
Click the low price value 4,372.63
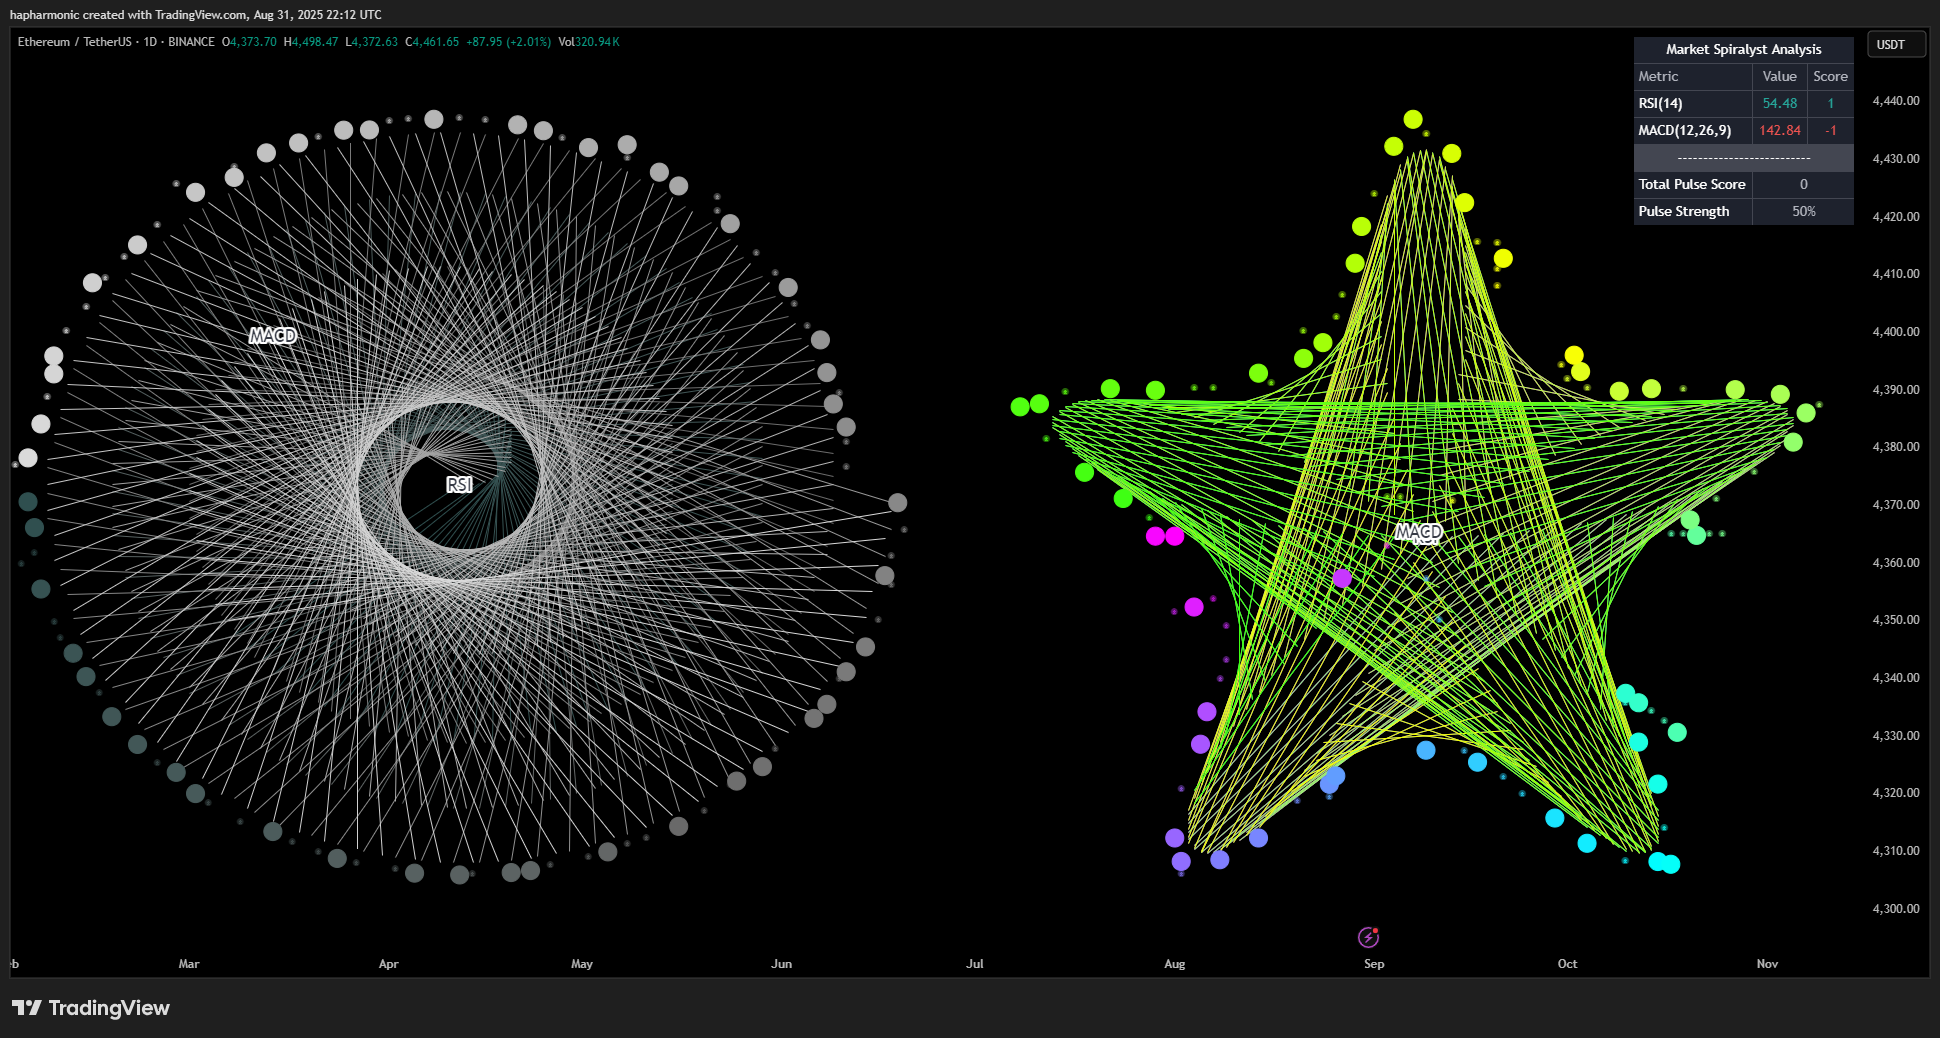tap(375, 42)
